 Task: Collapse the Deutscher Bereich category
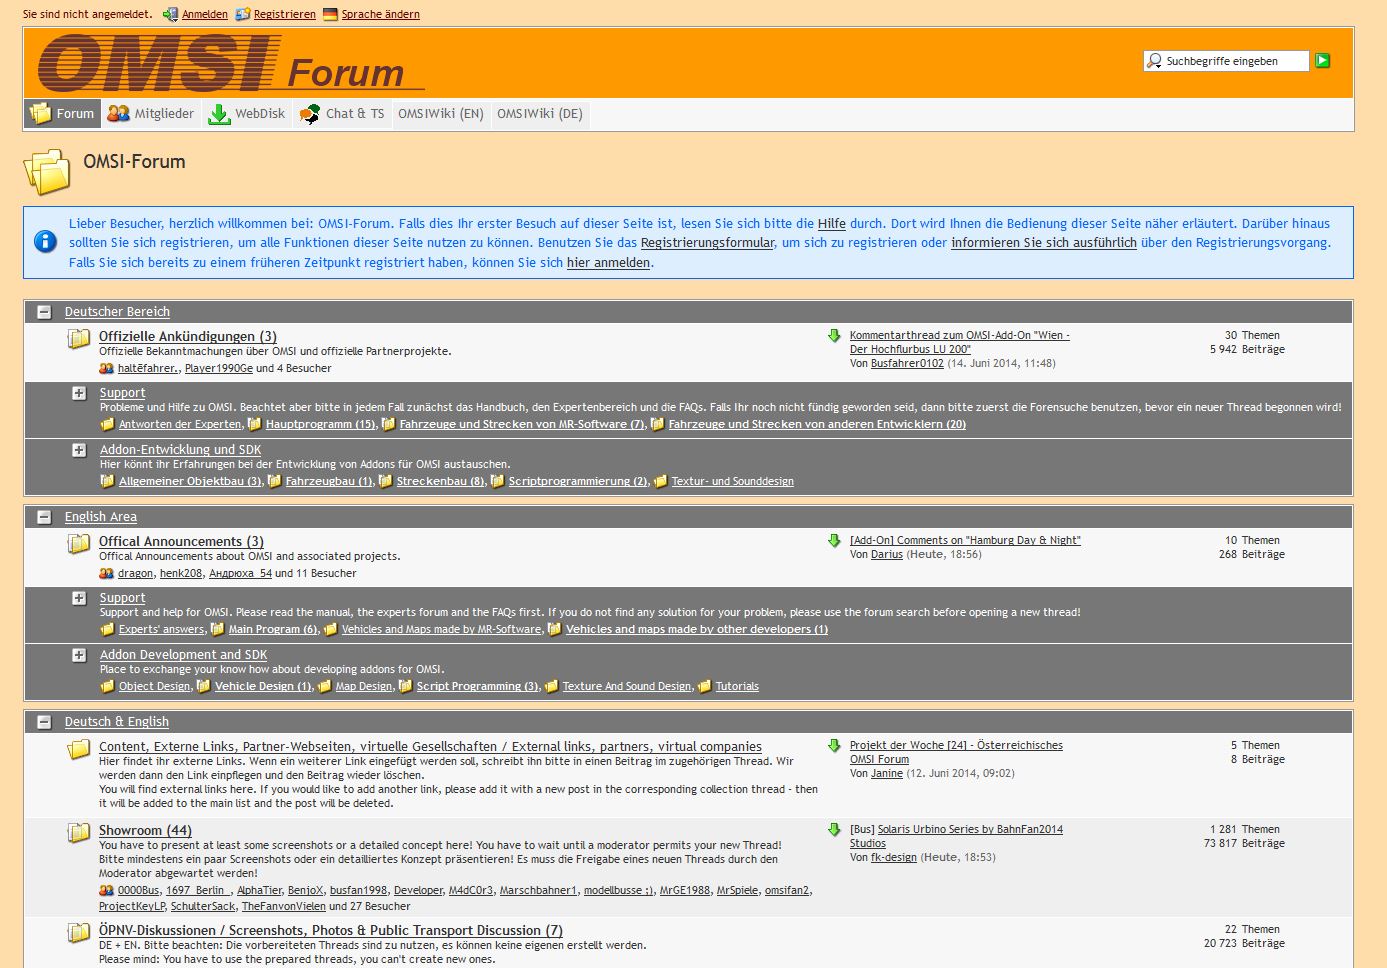[x=44, y=312]
